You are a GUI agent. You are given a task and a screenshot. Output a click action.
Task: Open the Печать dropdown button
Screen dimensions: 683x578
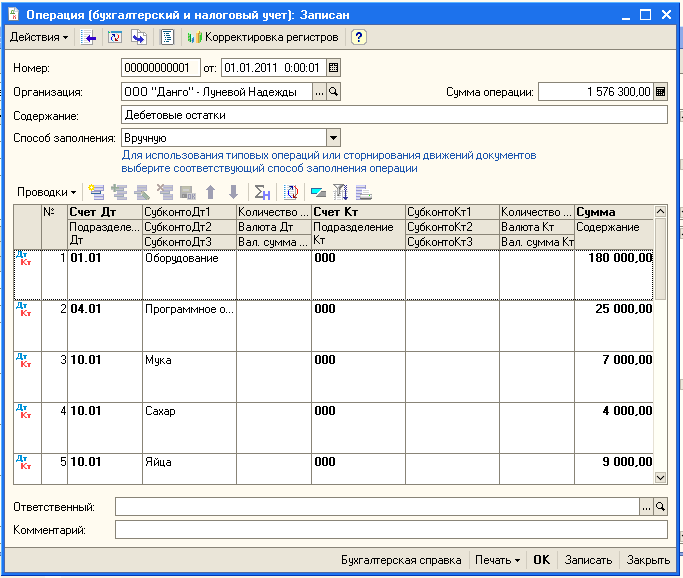coord(497,560)
